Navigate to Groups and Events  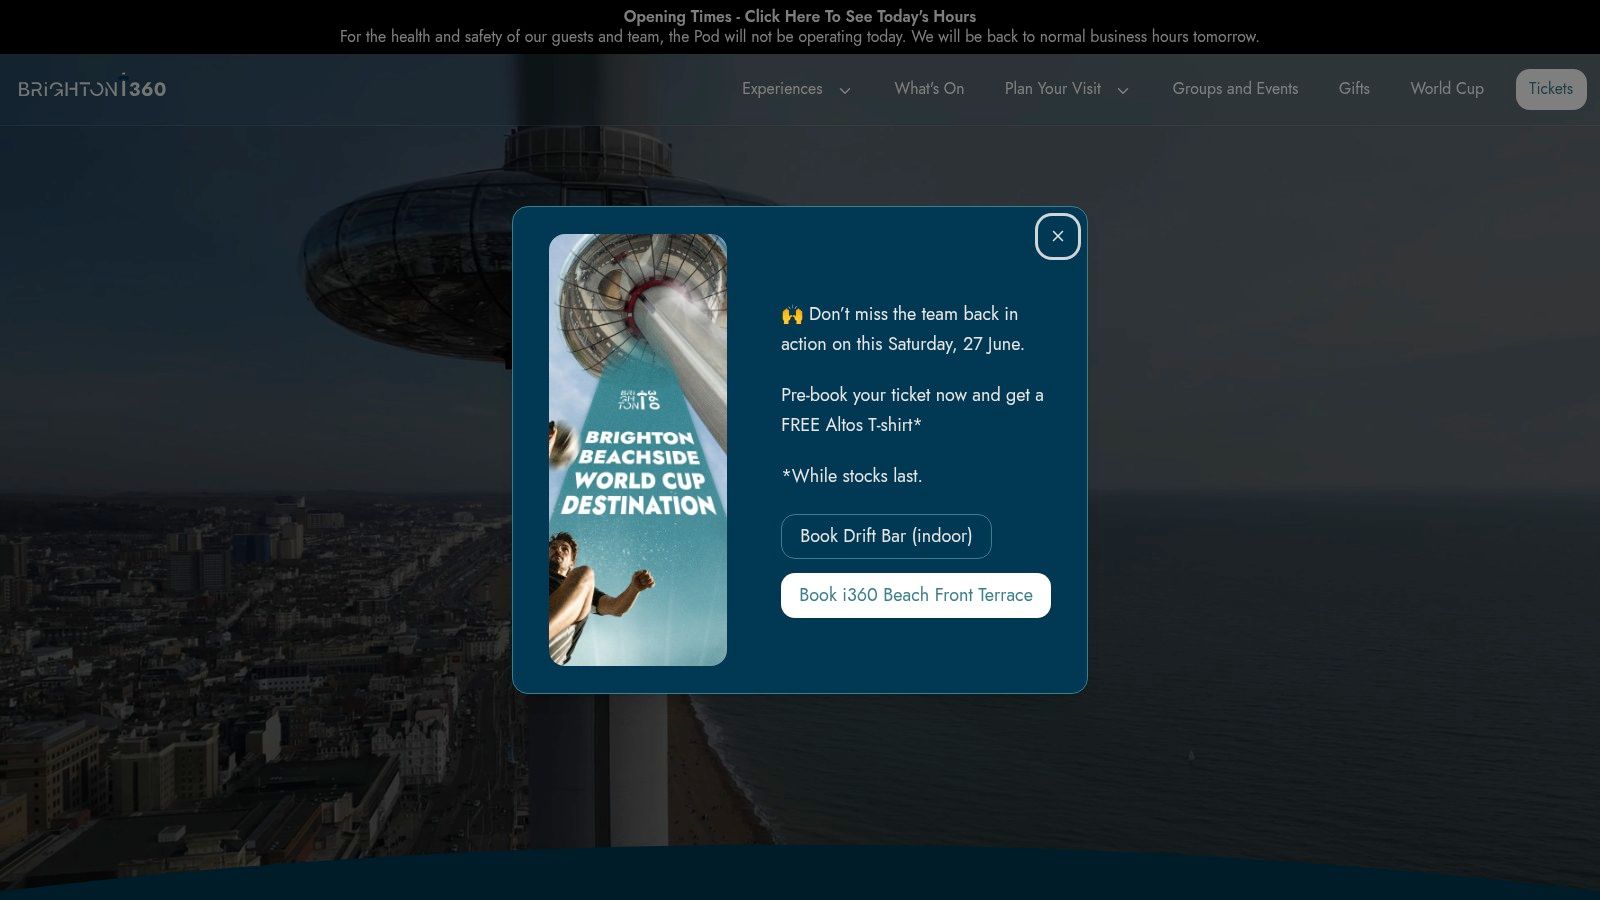(1235, 89)
